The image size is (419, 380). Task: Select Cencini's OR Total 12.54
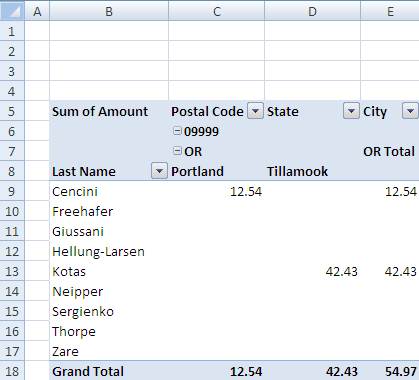click(x=389, y=191)
